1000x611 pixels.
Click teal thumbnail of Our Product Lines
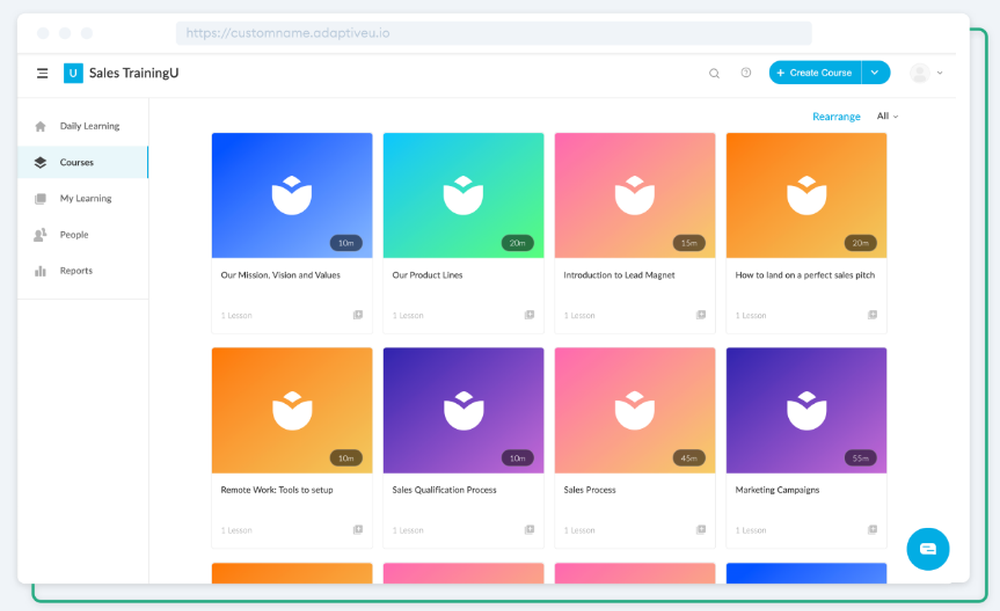click(x=464, y=195)
